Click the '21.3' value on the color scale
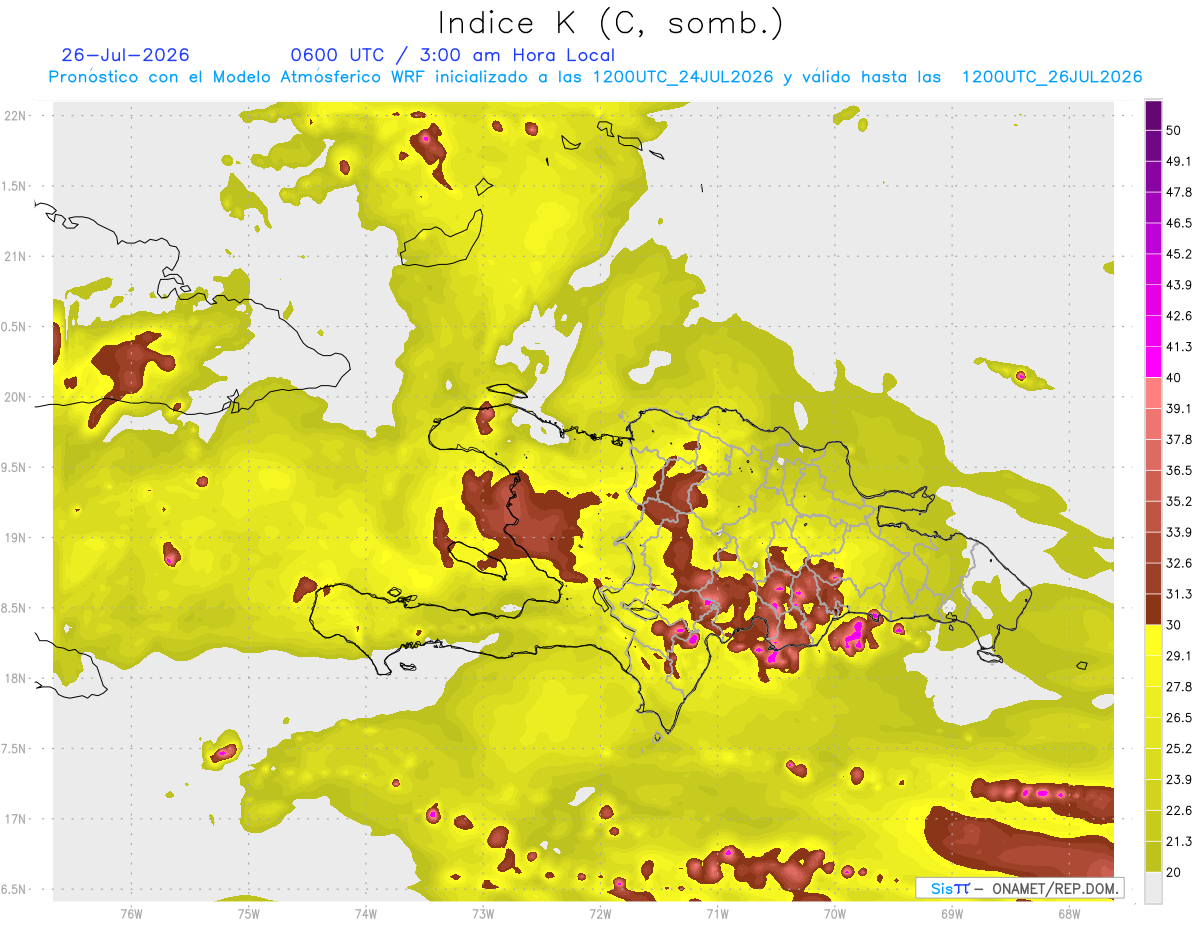Screen dimensions: 1200x927 1178,842
